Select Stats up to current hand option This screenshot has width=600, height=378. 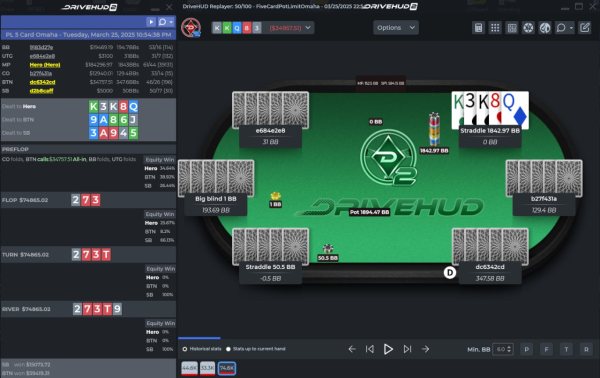pyautogui.click(x=228, y=349)
